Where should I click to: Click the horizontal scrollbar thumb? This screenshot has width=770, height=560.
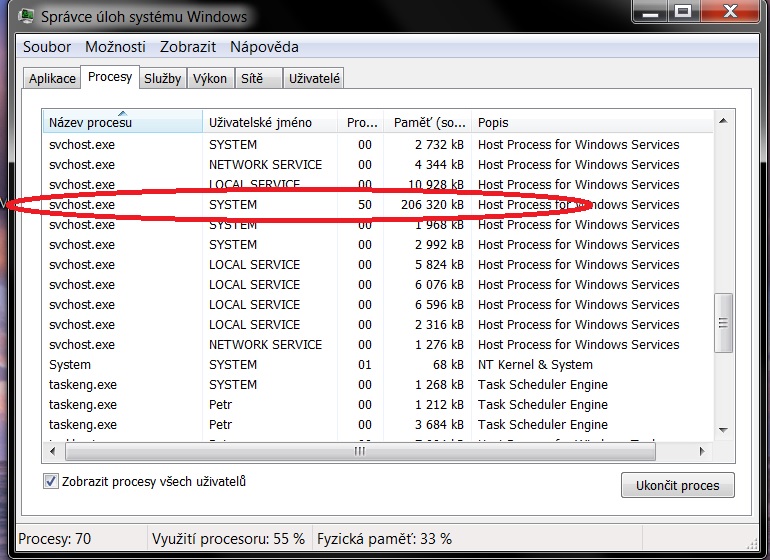coord(360,451)
